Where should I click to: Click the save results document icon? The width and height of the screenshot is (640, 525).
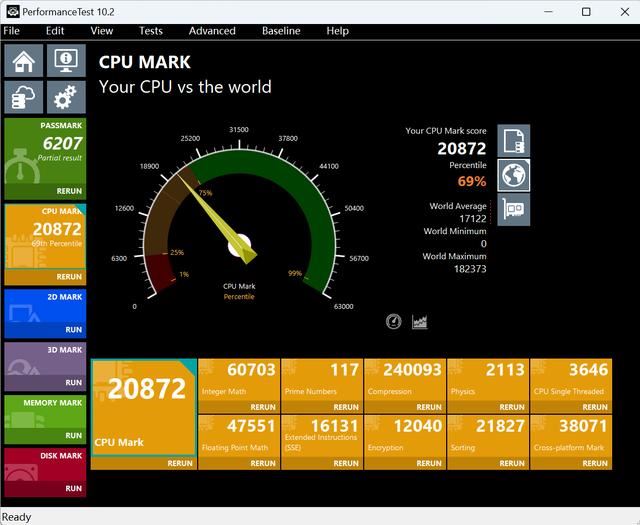[x=513, y=141]
